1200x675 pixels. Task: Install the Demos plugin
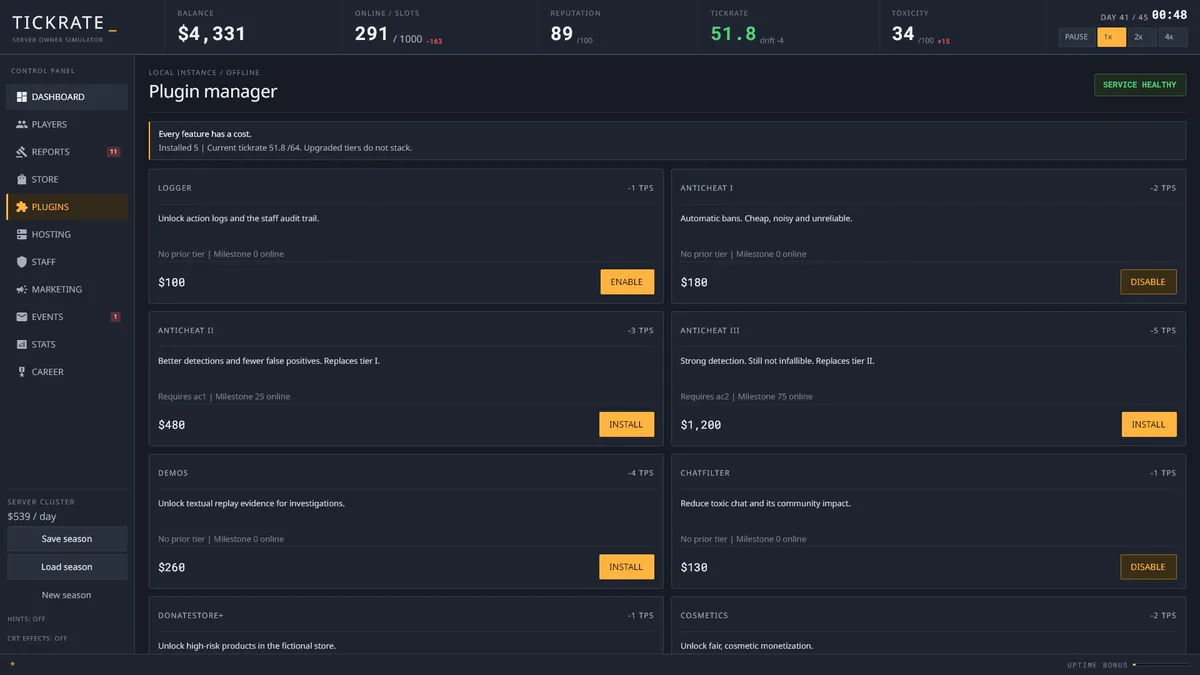click(x=627, y=567)
